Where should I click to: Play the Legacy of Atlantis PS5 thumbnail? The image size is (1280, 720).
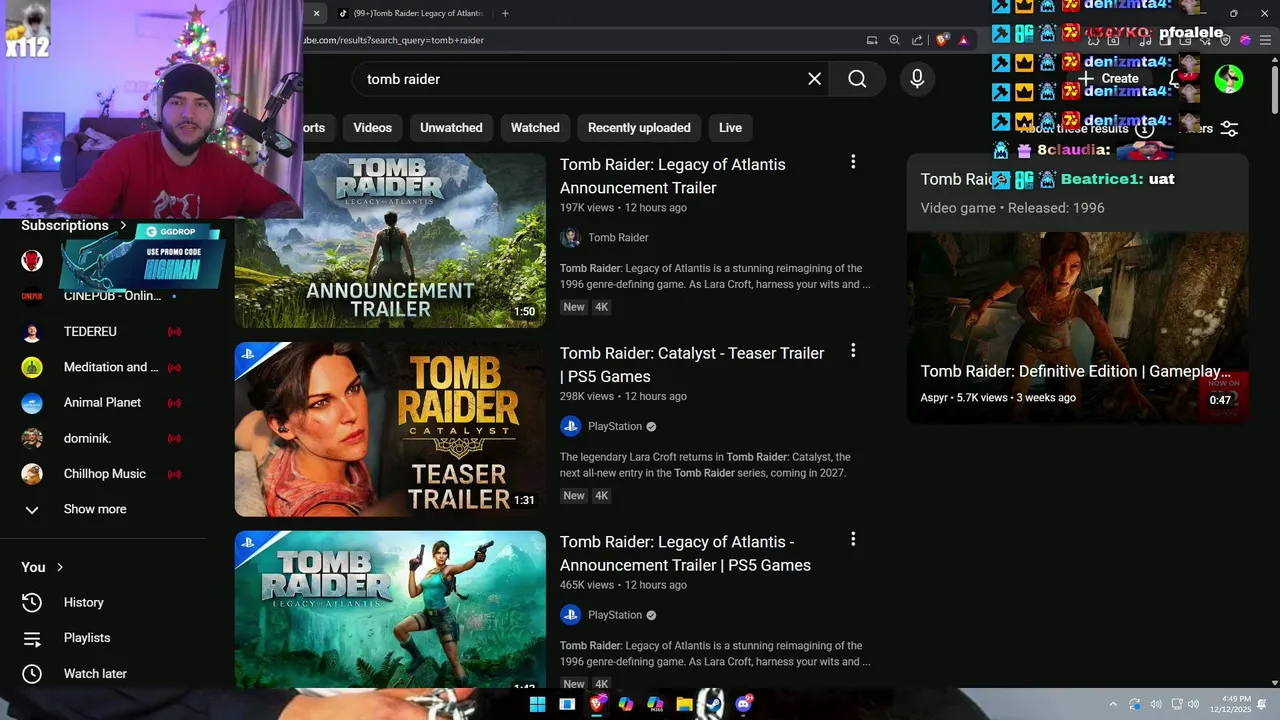pos(390,610)
